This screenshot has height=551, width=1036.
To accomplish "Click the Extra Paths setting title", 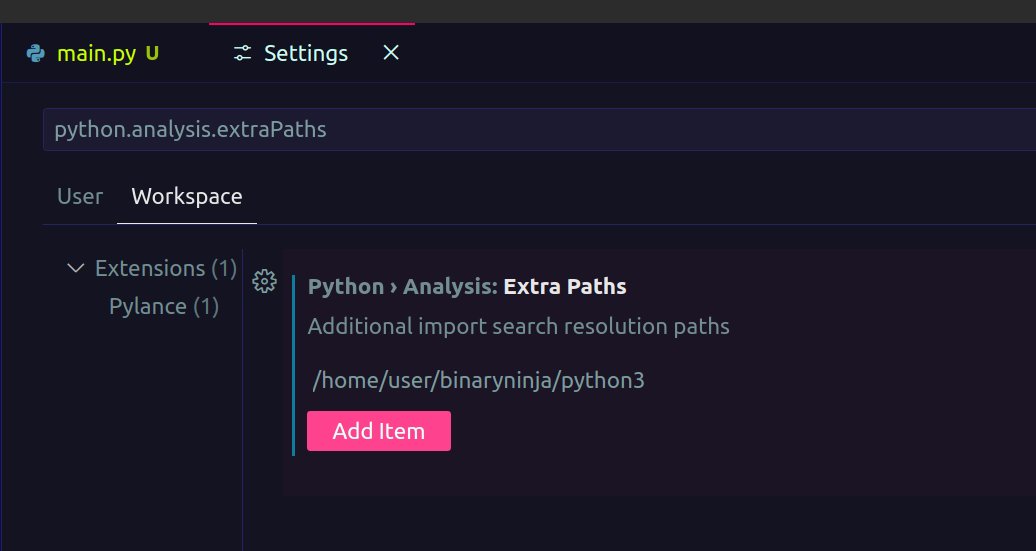I will [x=467, y=287].
